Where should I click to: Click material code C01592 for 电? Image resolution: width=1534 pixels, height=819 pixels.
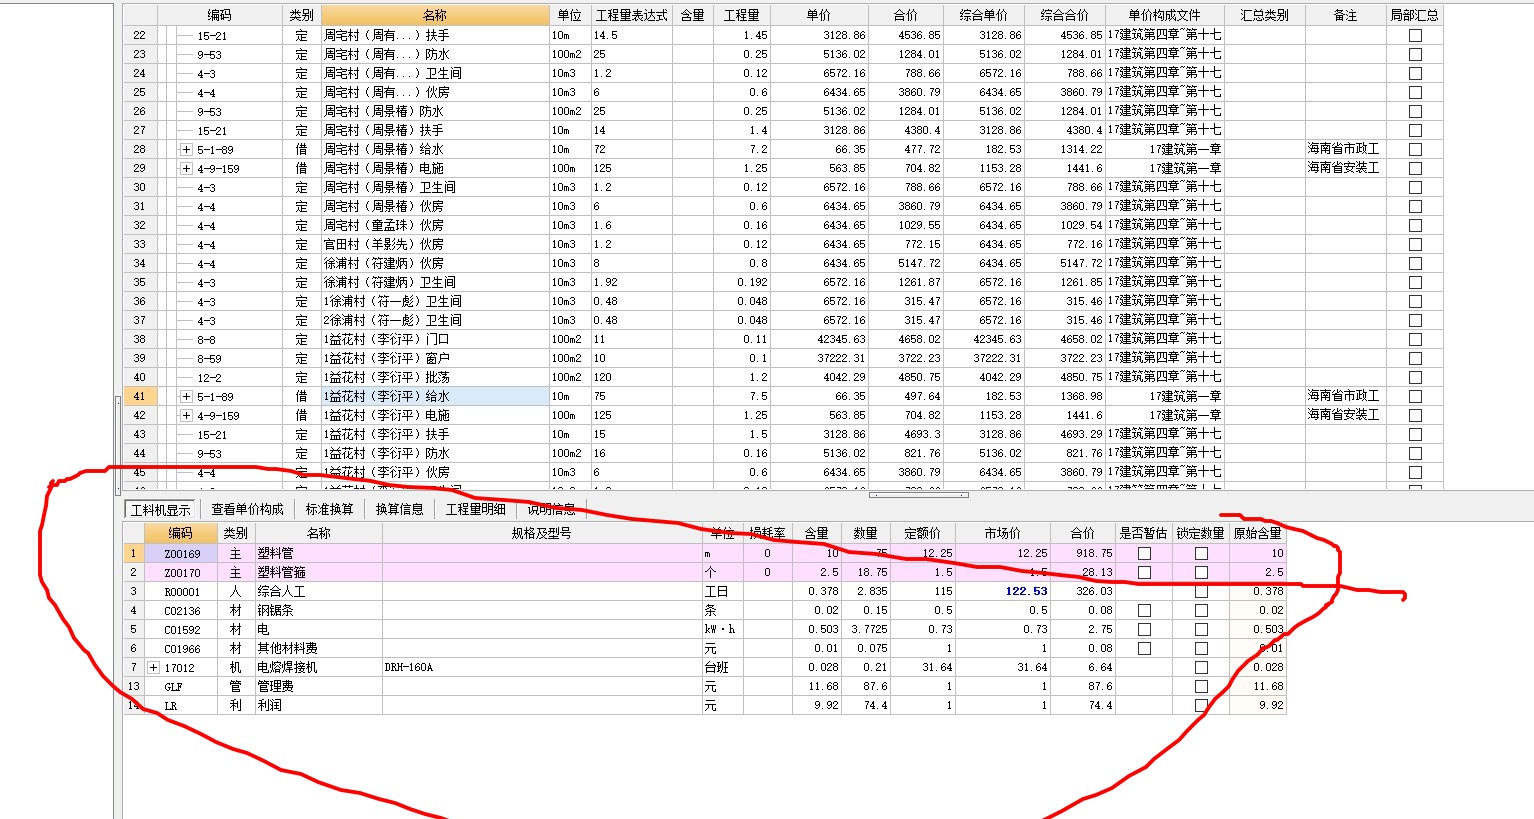[x=182, y=629]
